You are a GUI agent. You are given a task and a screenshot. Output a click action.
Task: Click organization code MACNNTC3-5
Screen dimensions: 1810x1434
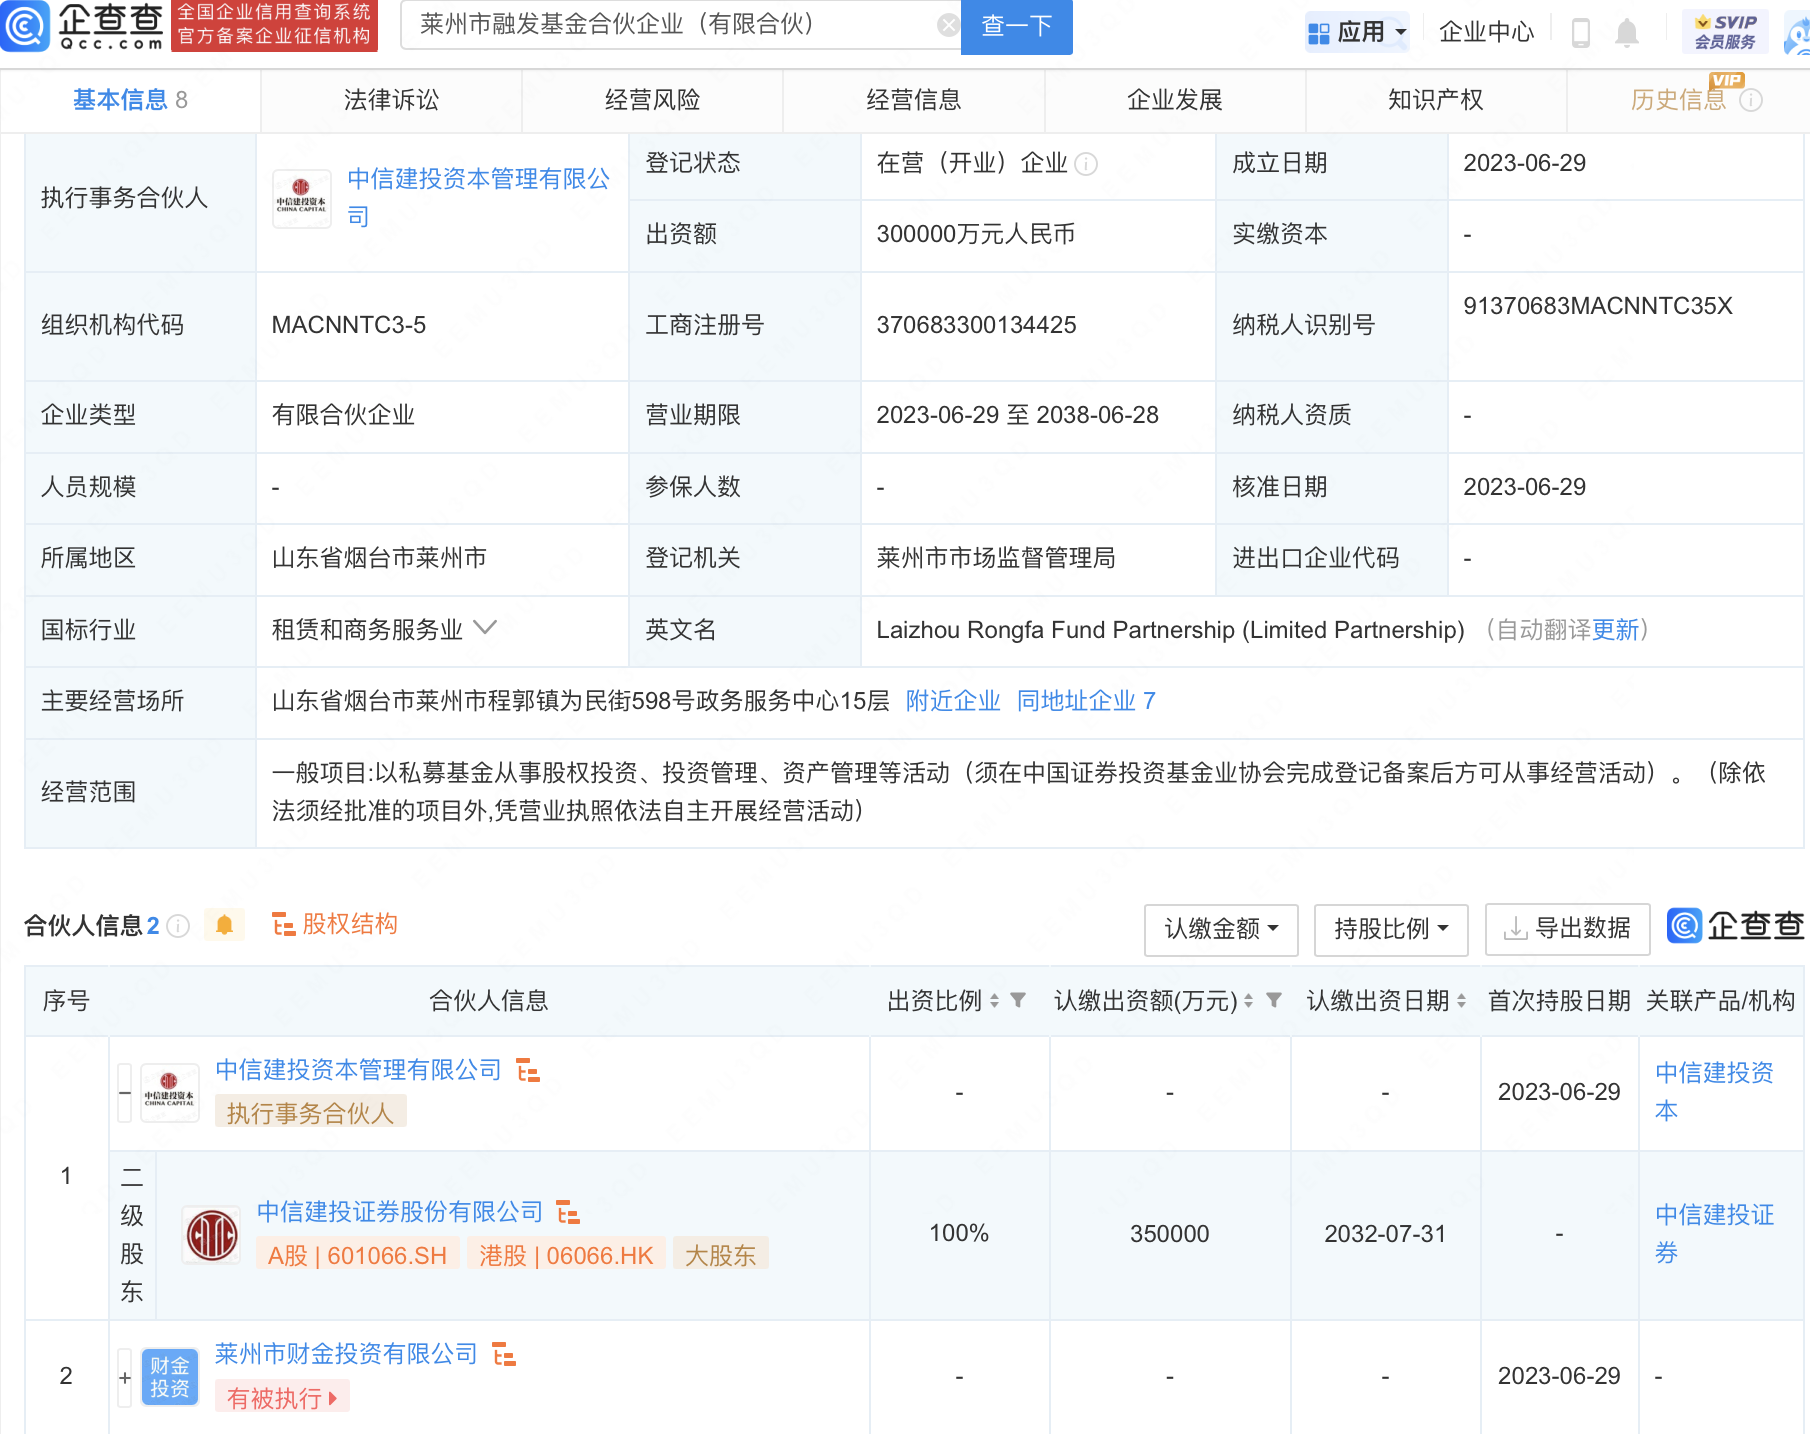tap(348, 325)
